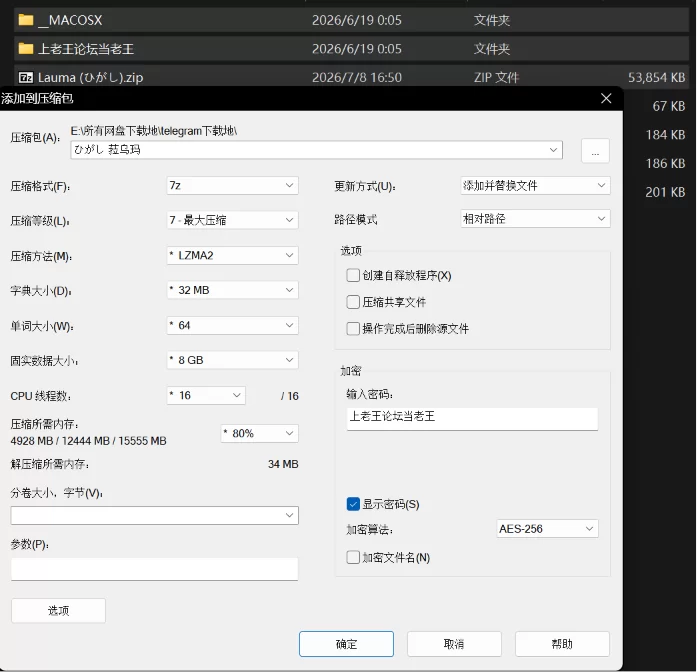Image resolution: width=697 pixels, height=672 pixels.
Task: Click the 186 KB size entry
Action: tap(665, 164)
